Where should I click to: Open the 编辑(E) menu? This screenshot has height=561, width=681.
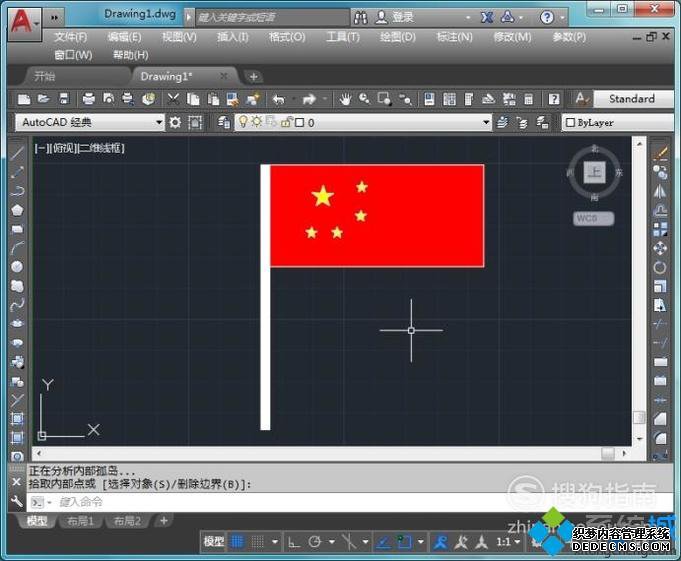pyautogui.click(x=124, y=37)
